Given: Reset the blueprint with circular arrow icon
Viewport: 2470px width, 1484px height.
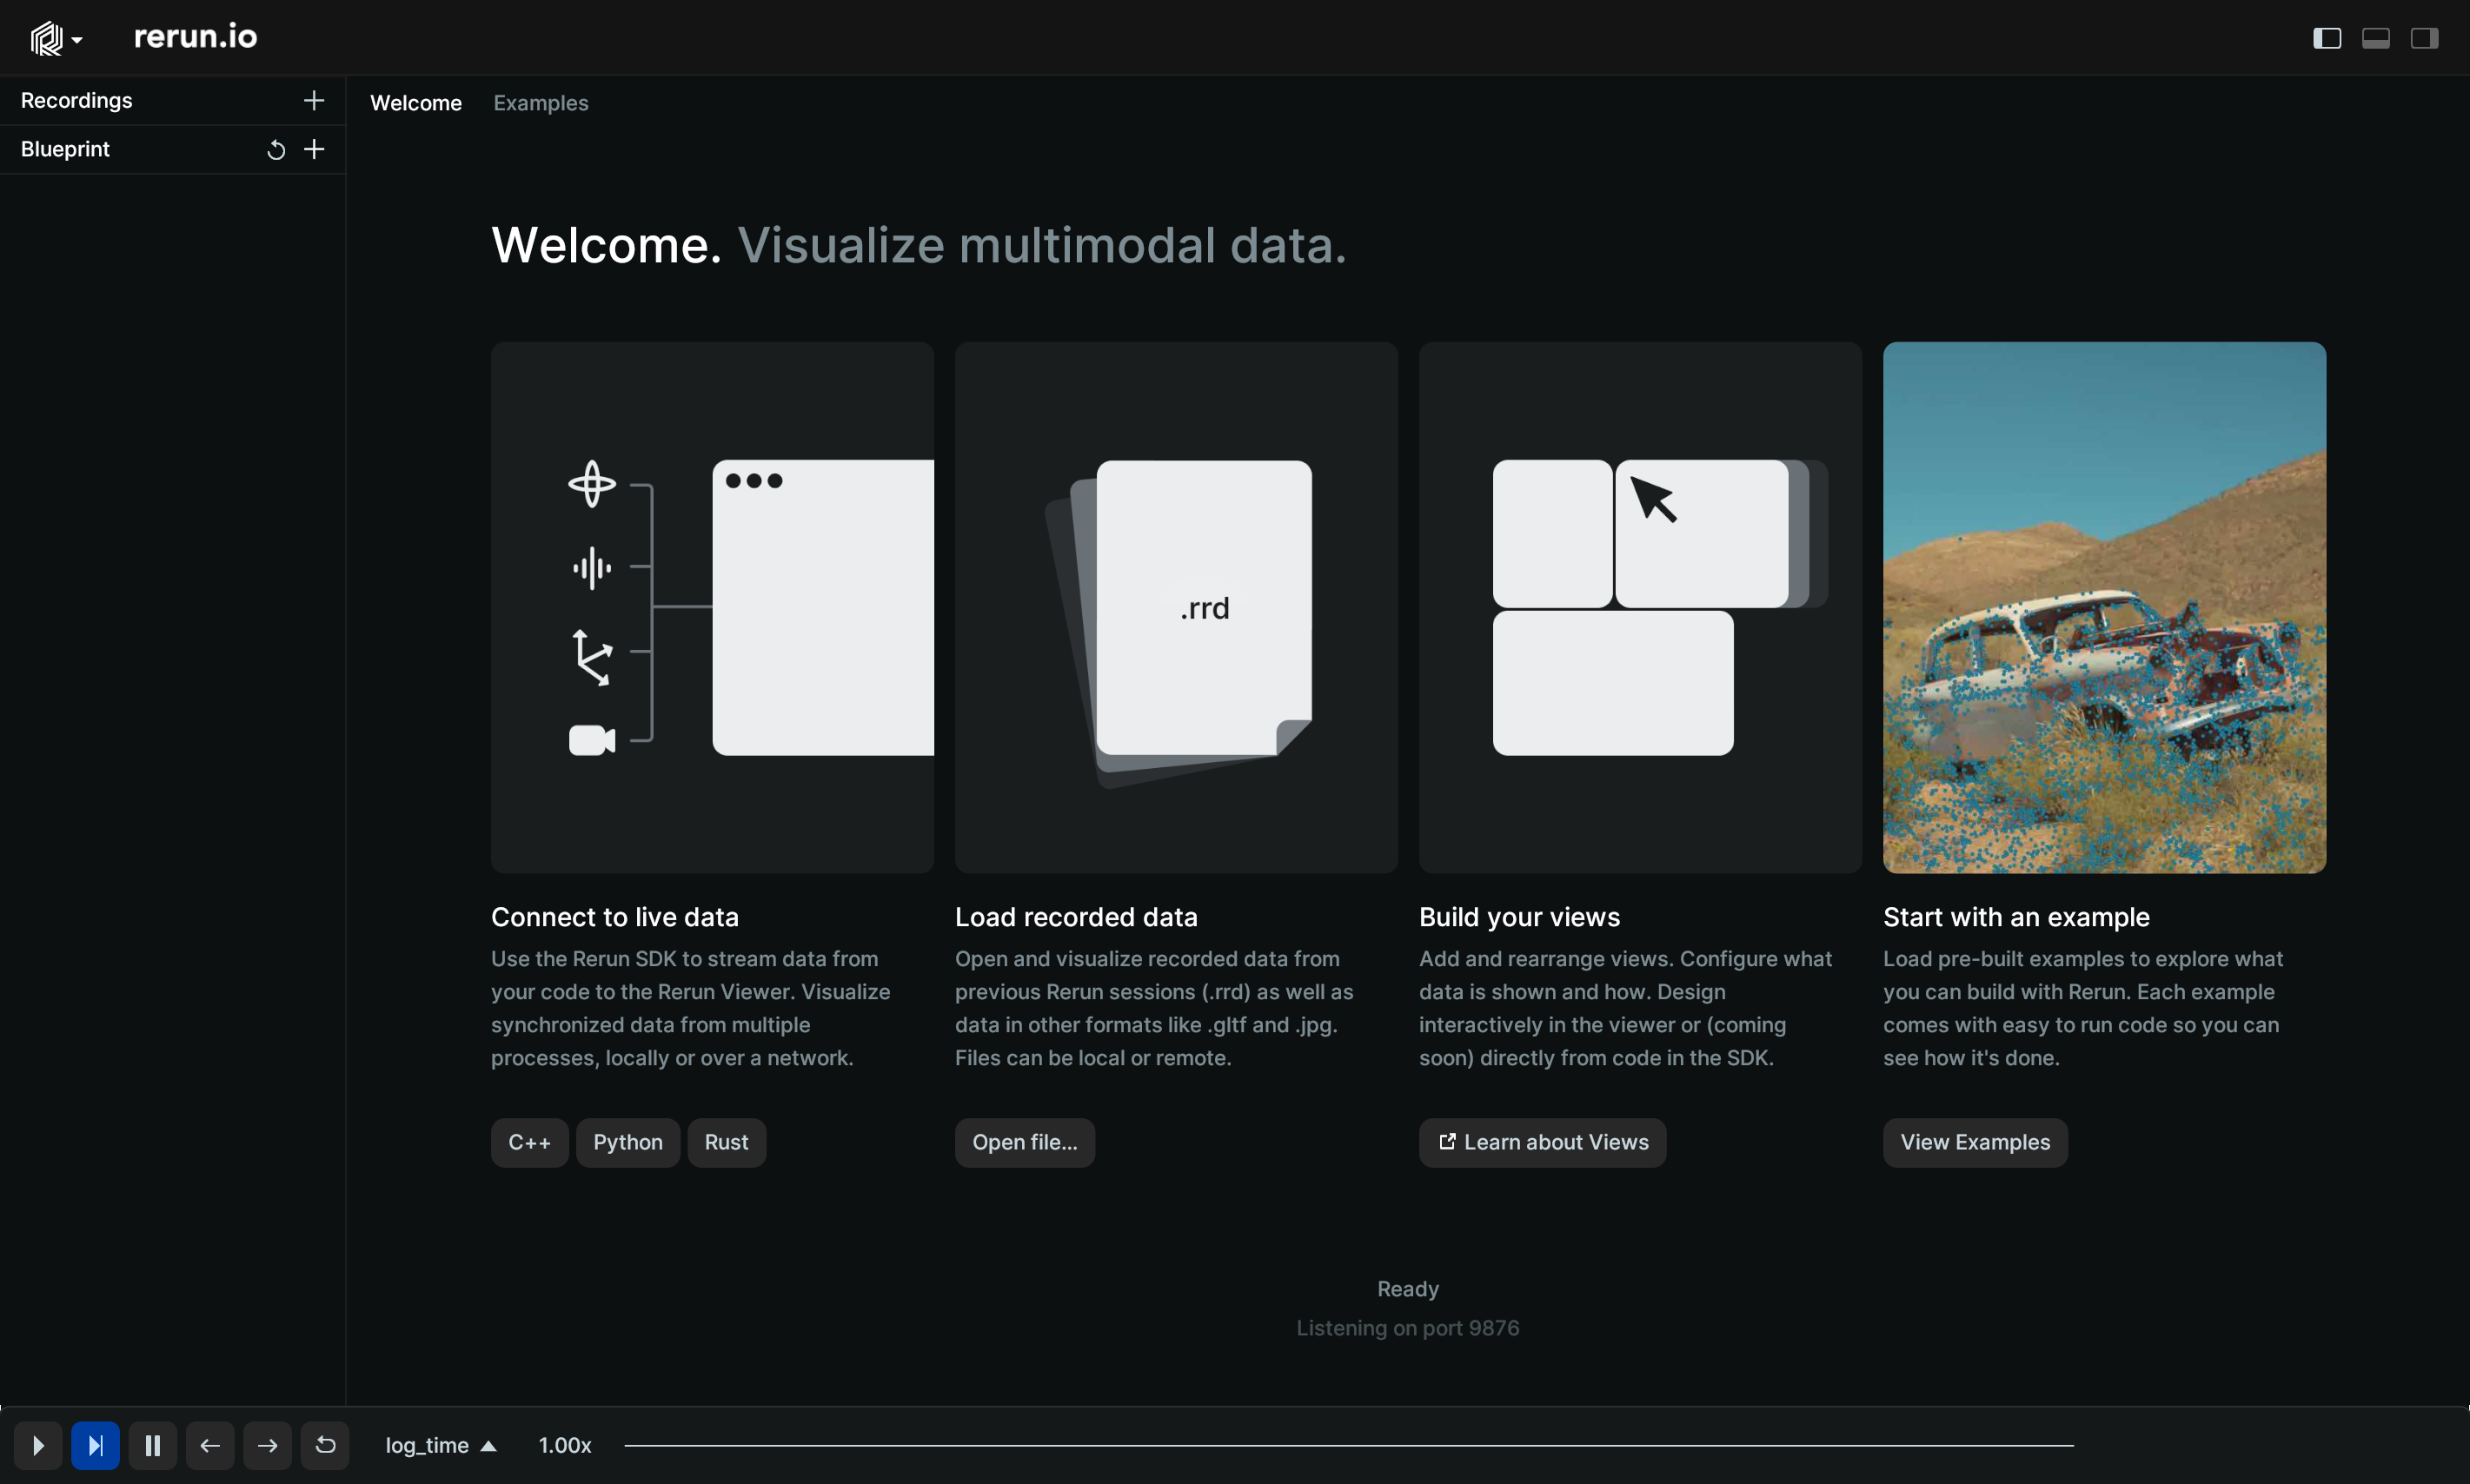Looking at the screenshot, I should (x=276, y=150).
